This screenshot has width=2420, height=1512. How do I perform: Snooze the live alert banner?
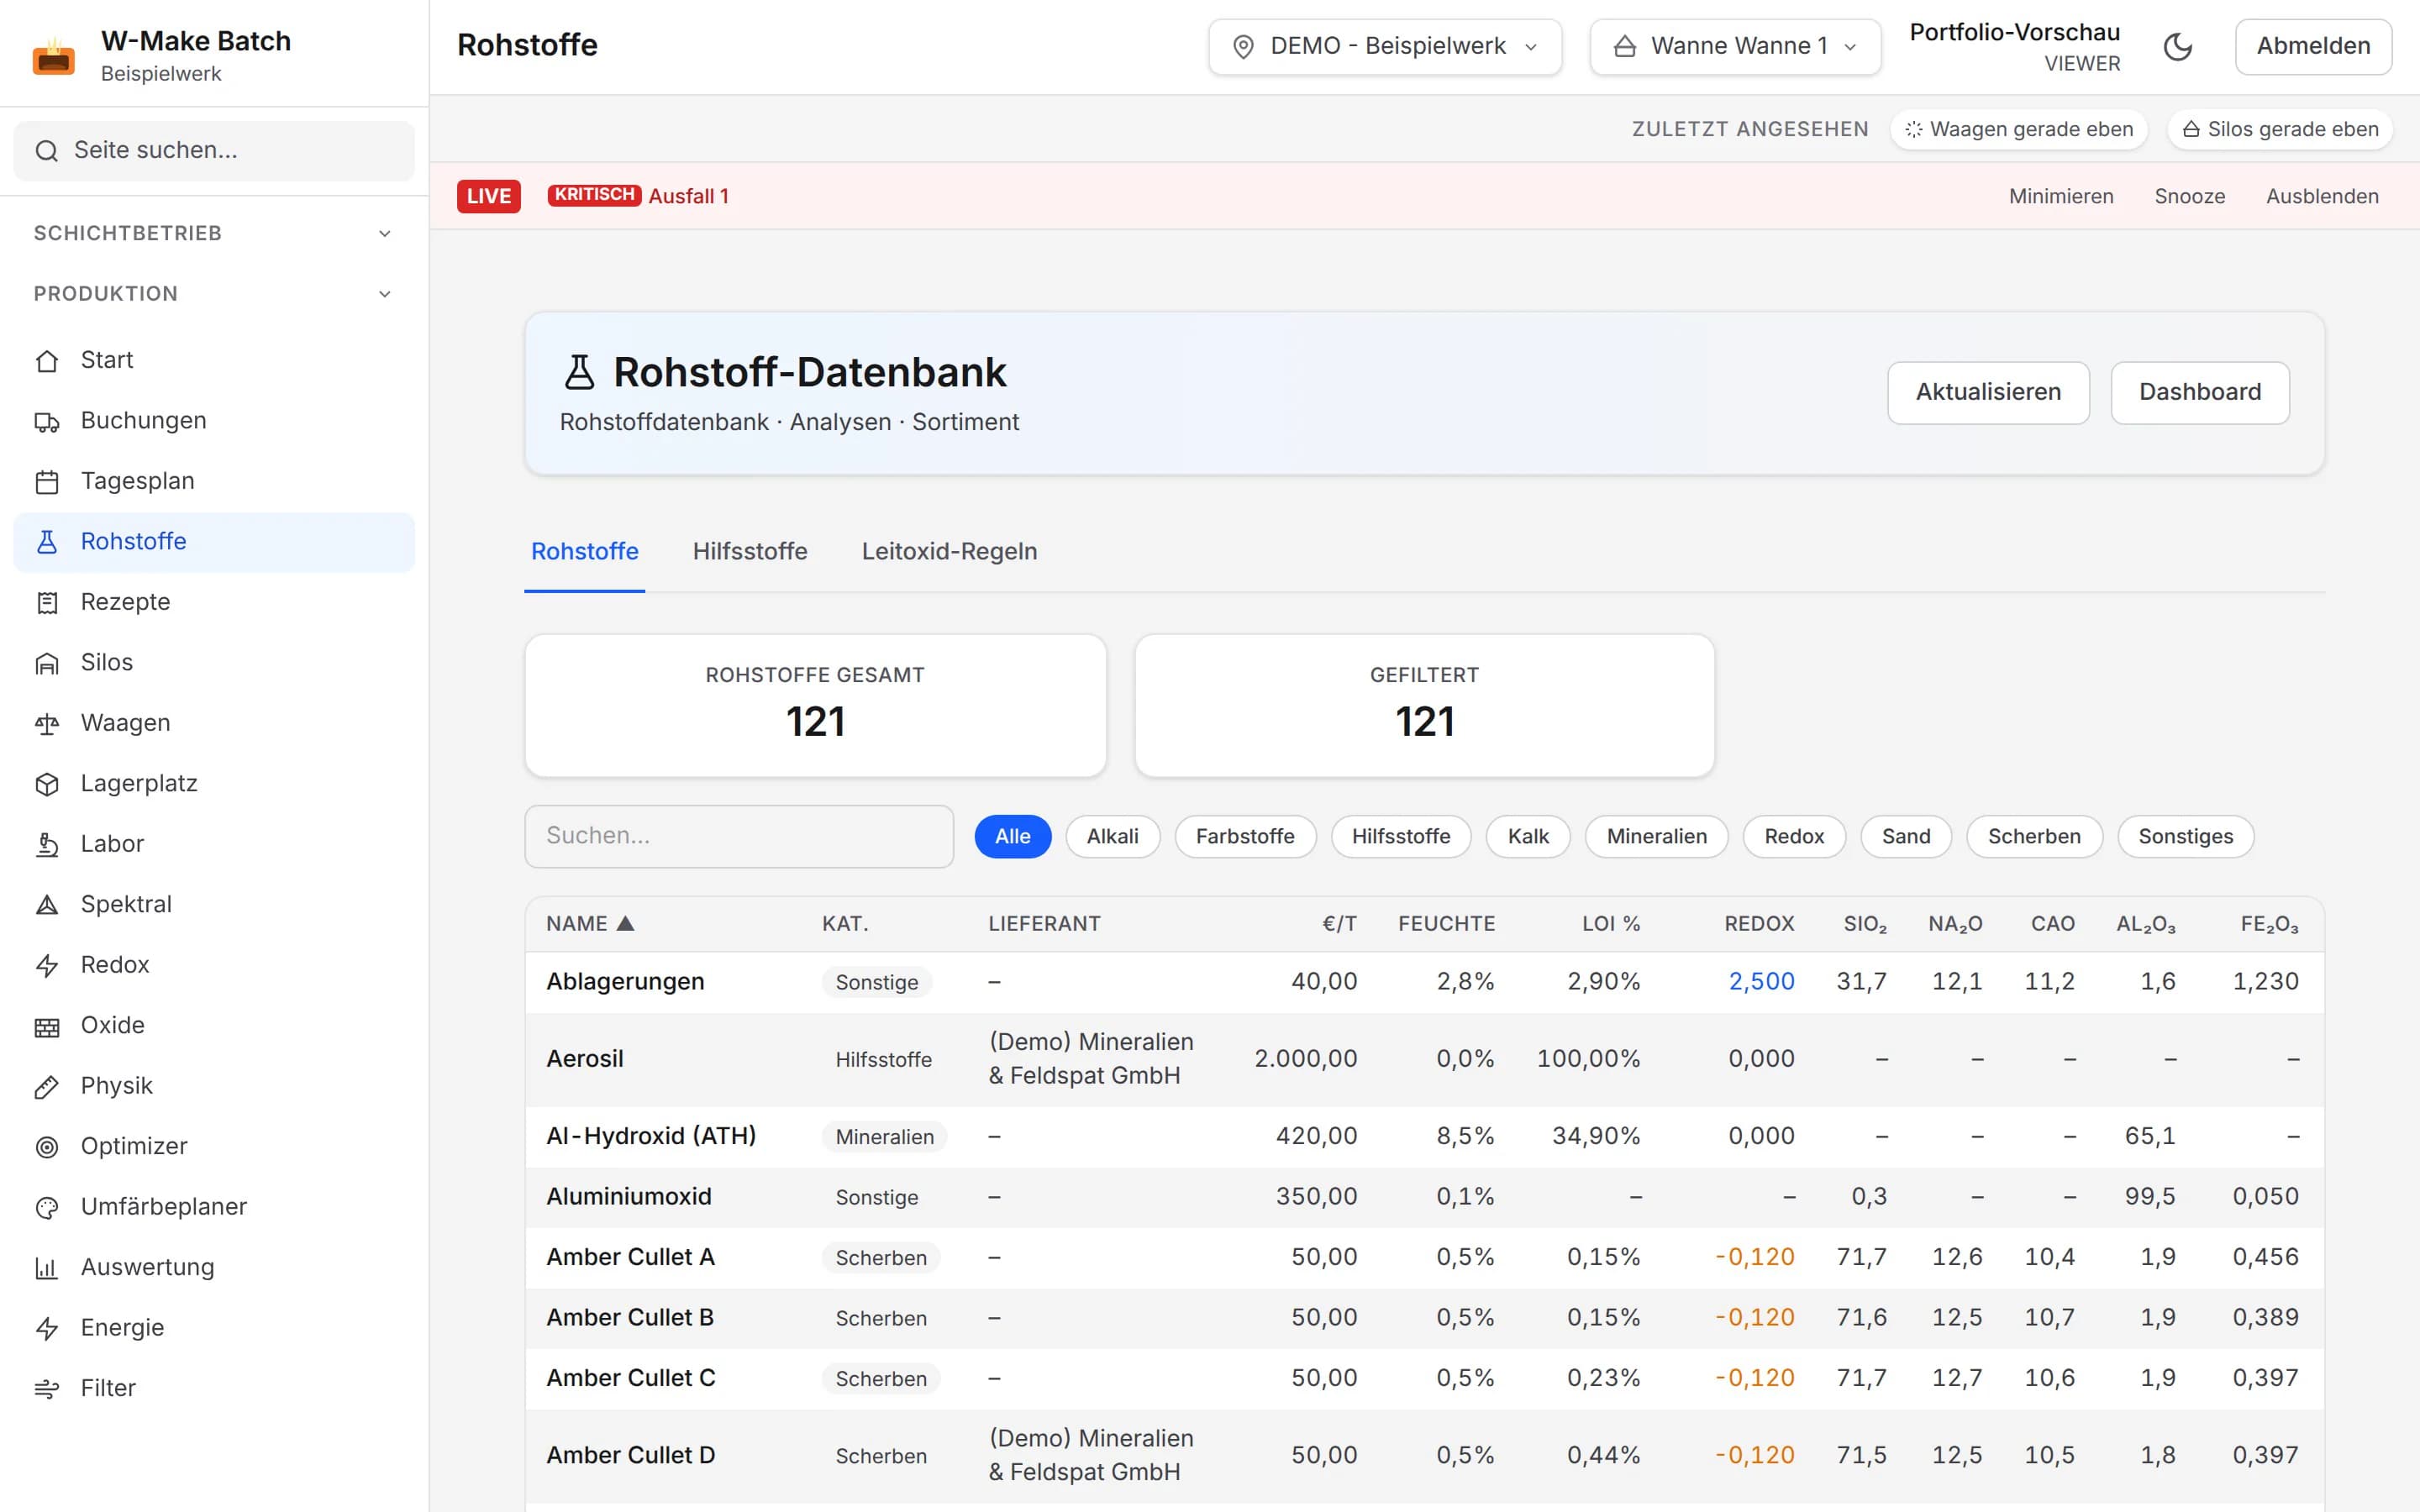click(2189, 196)
